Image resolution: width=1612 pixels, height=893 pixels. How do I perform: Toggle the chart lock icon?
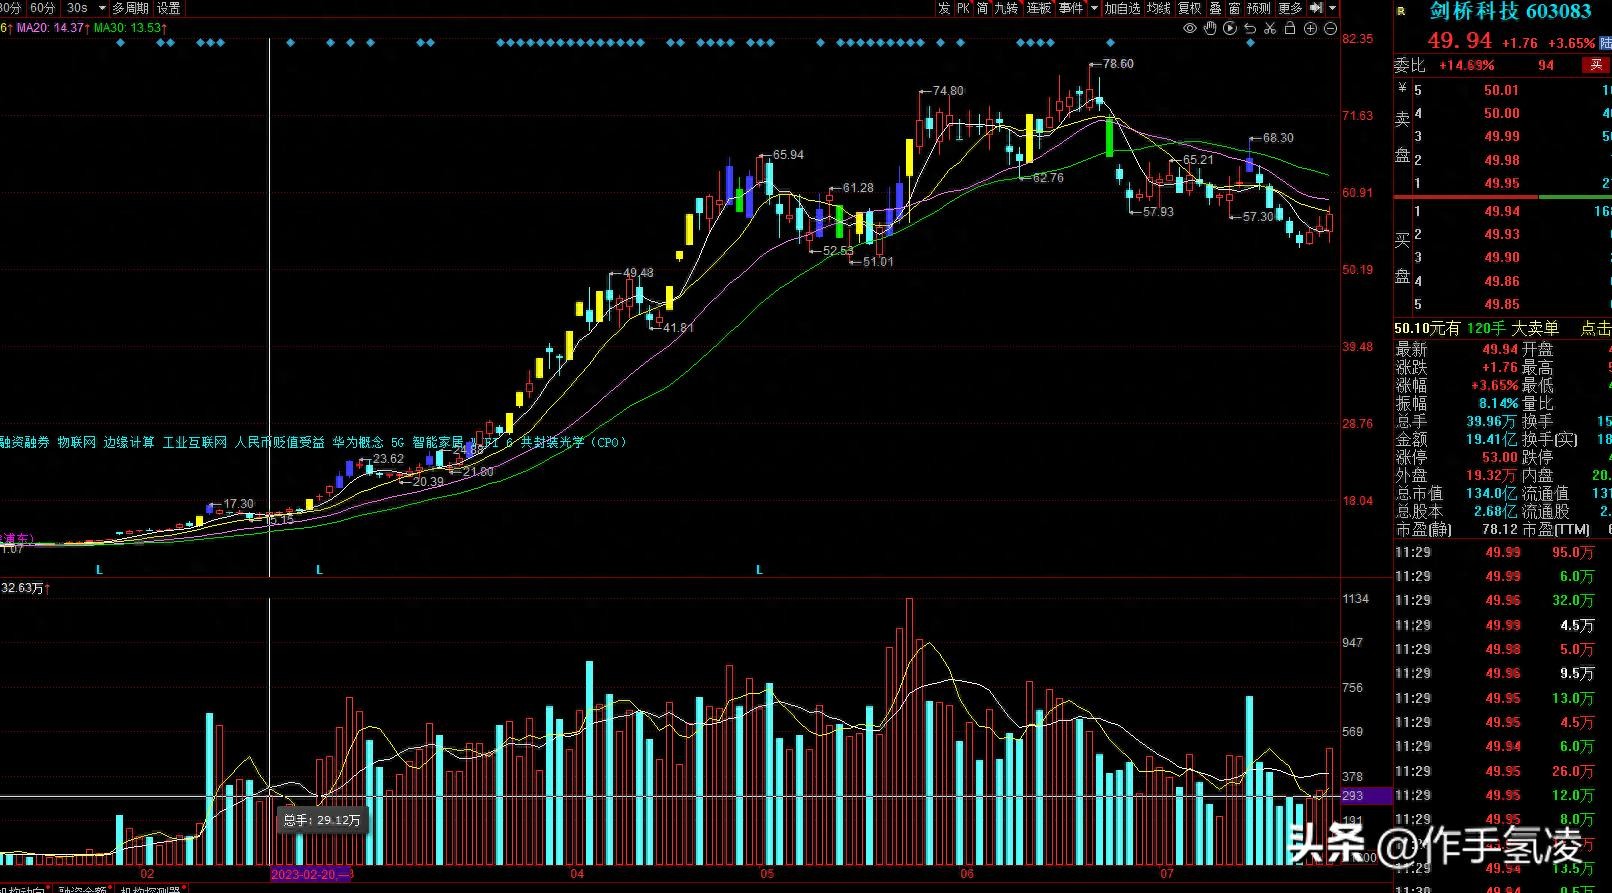point(1290,29)
